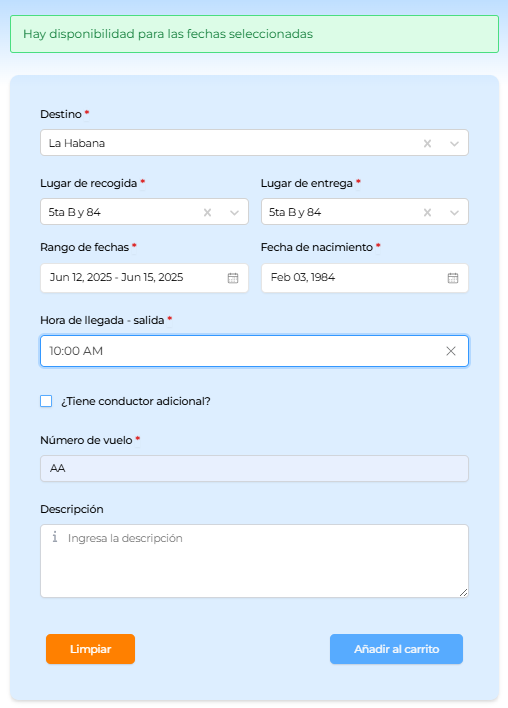Screen dimensions: 508x708
Task: Expand the Destino dropdown chevron
Action: (x=454, y=144)
